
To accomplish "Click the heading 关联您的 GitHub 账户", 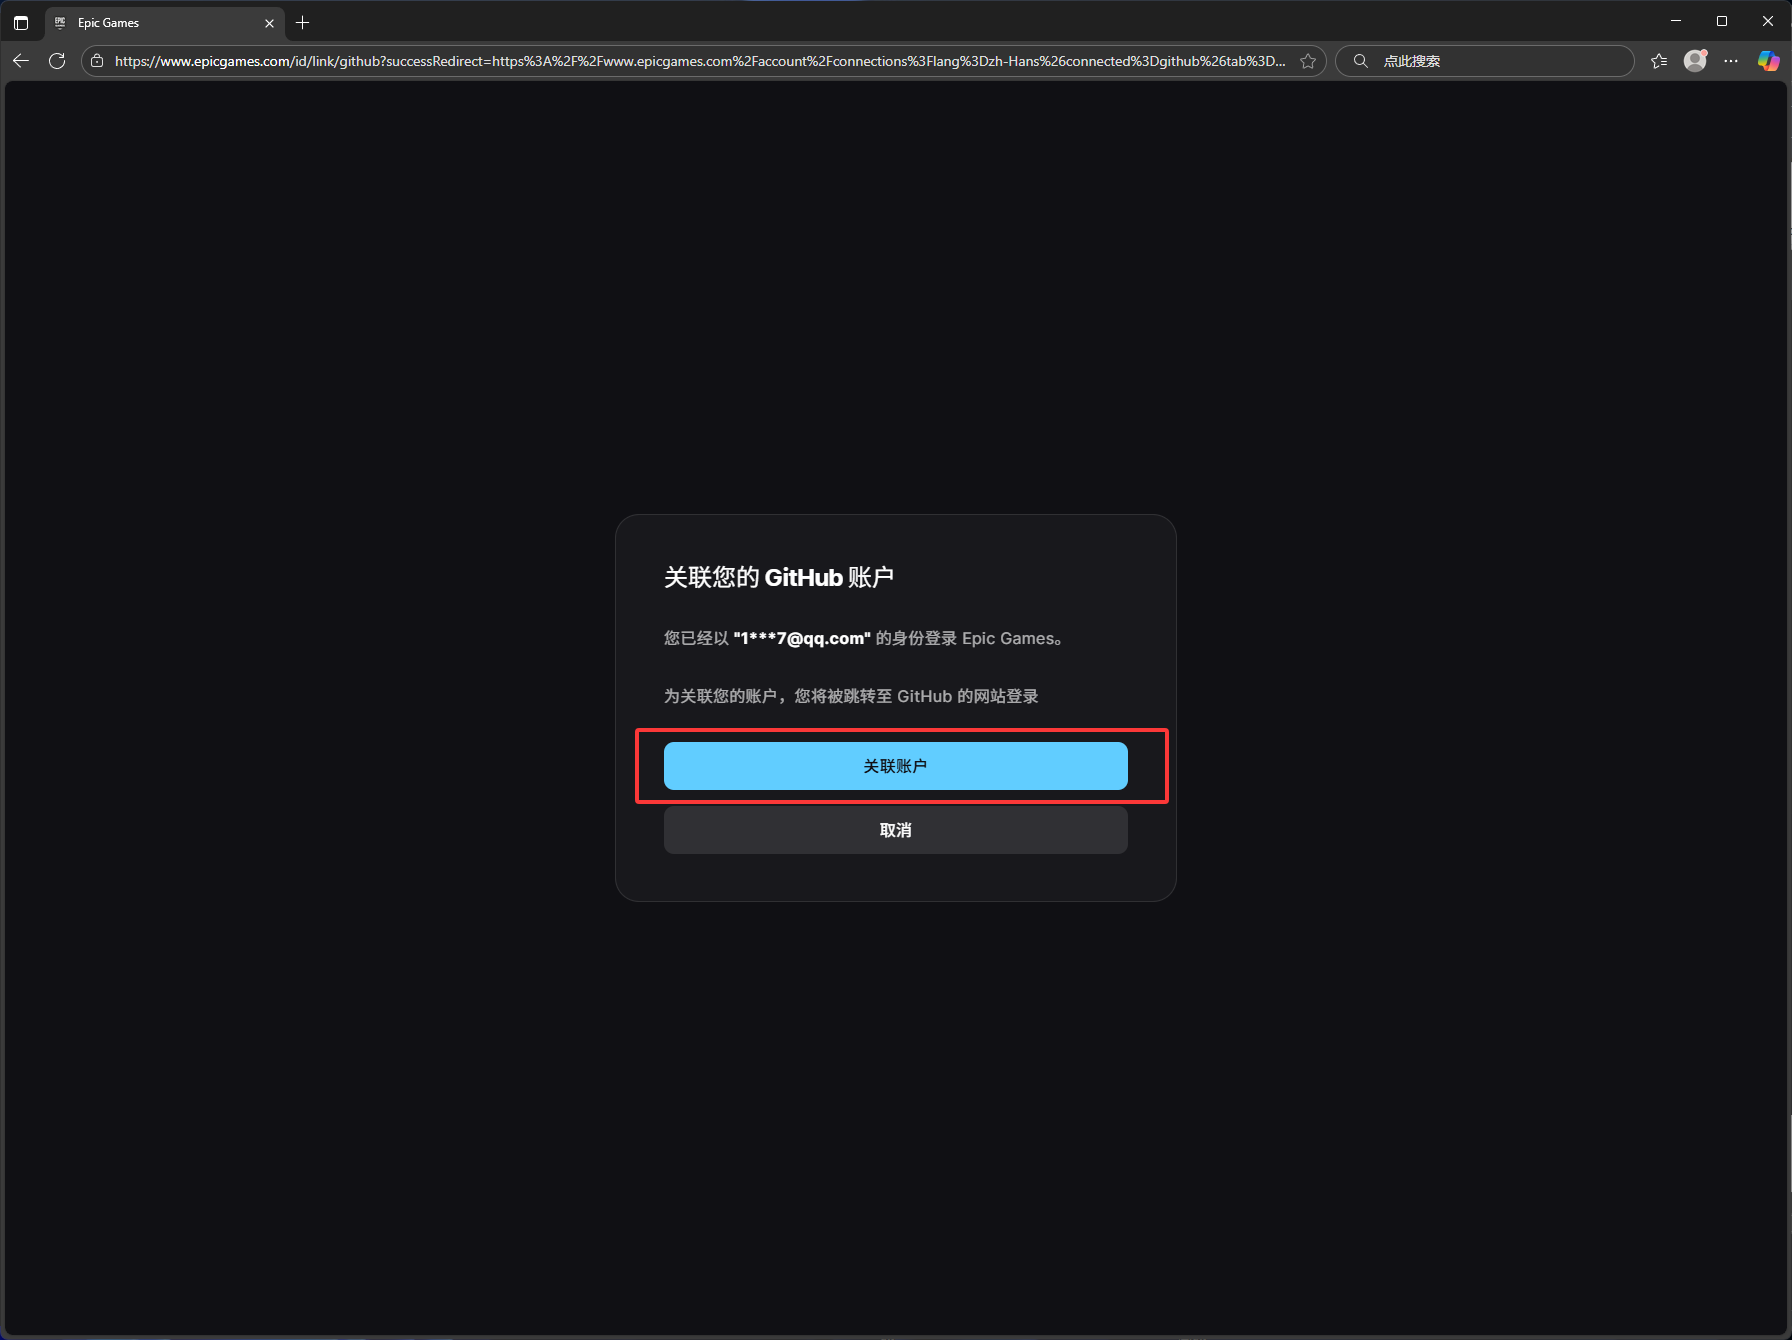I will tap(779, 577).
